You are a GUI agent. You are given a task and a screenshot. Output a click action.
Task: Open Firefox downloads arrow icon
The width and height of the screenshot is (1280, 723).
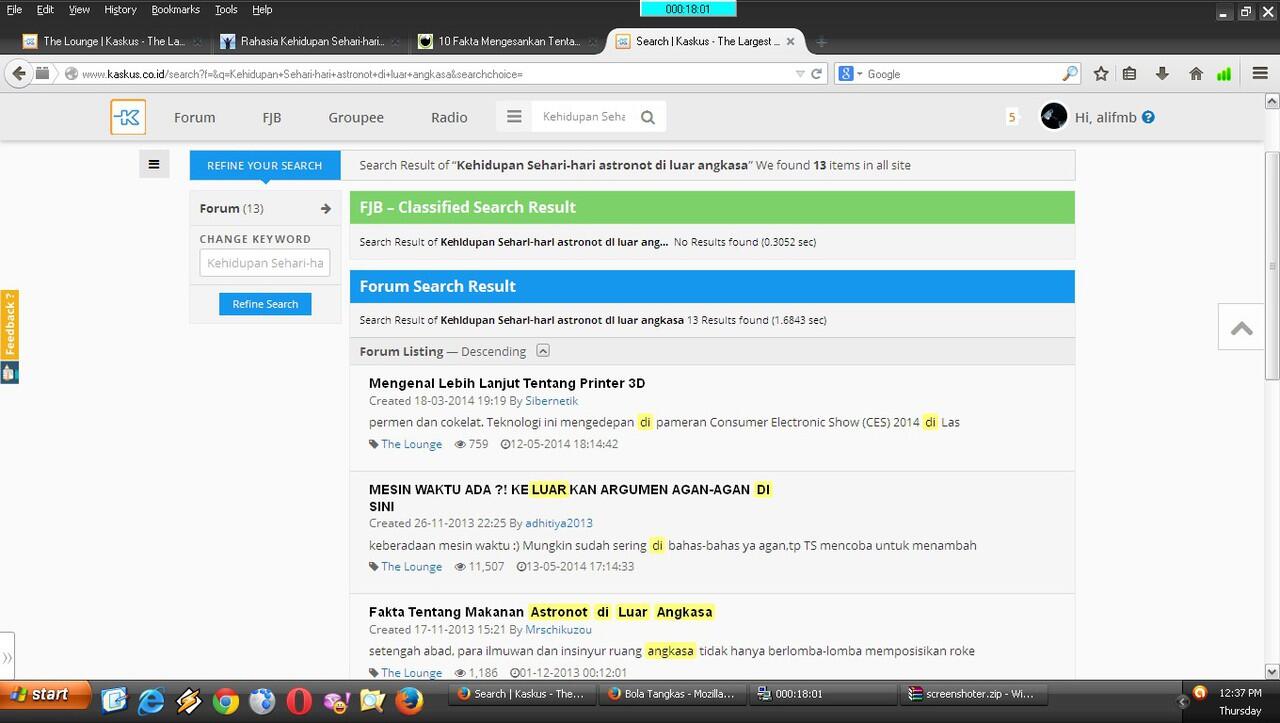coord(1162,73)
